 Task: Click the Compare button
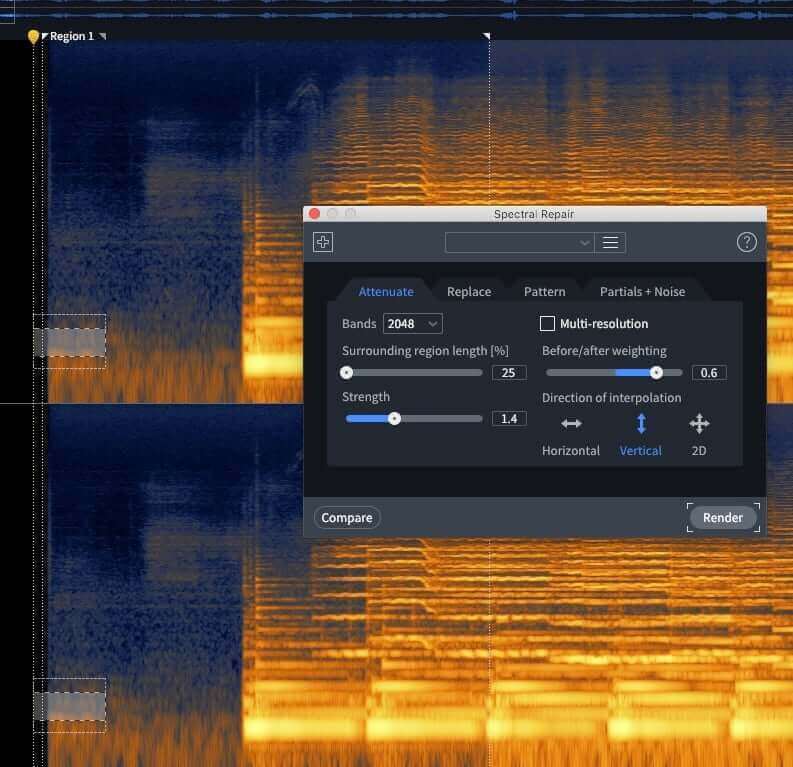[x=347, y=518]
